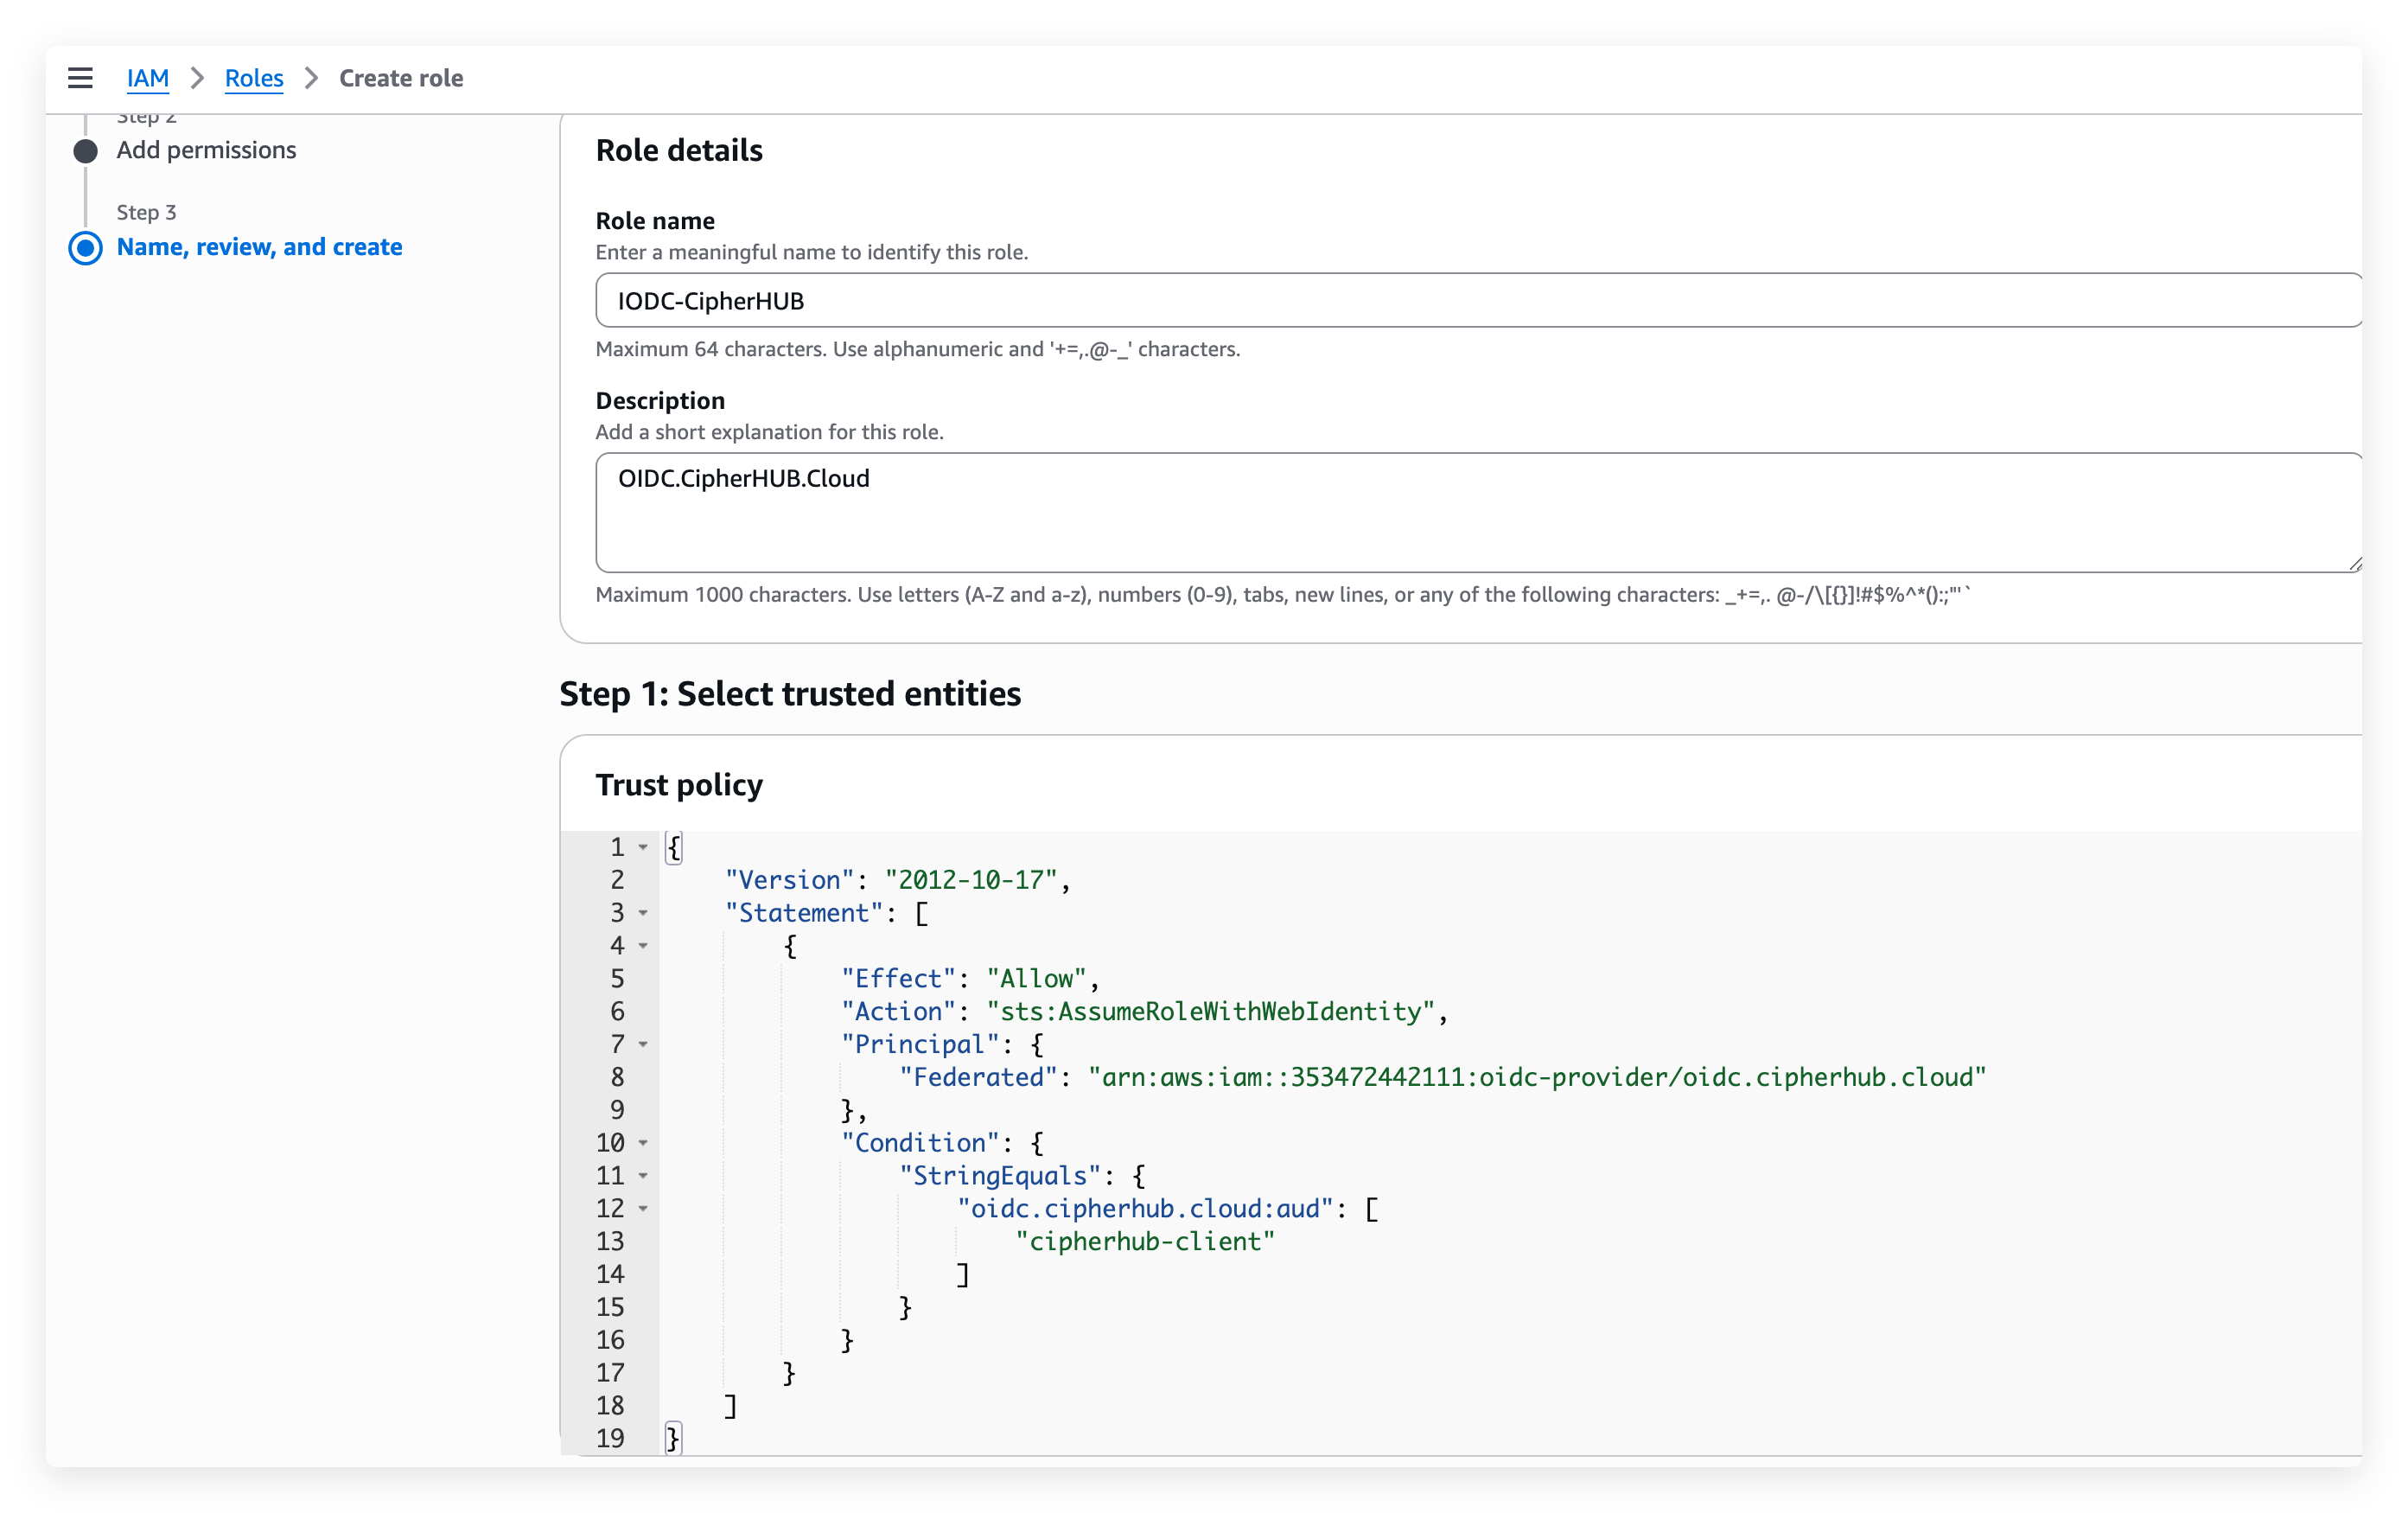Grab the Description textarea resize handle
Screen dimensions: 2408x1513
[x=2354, y=565]
